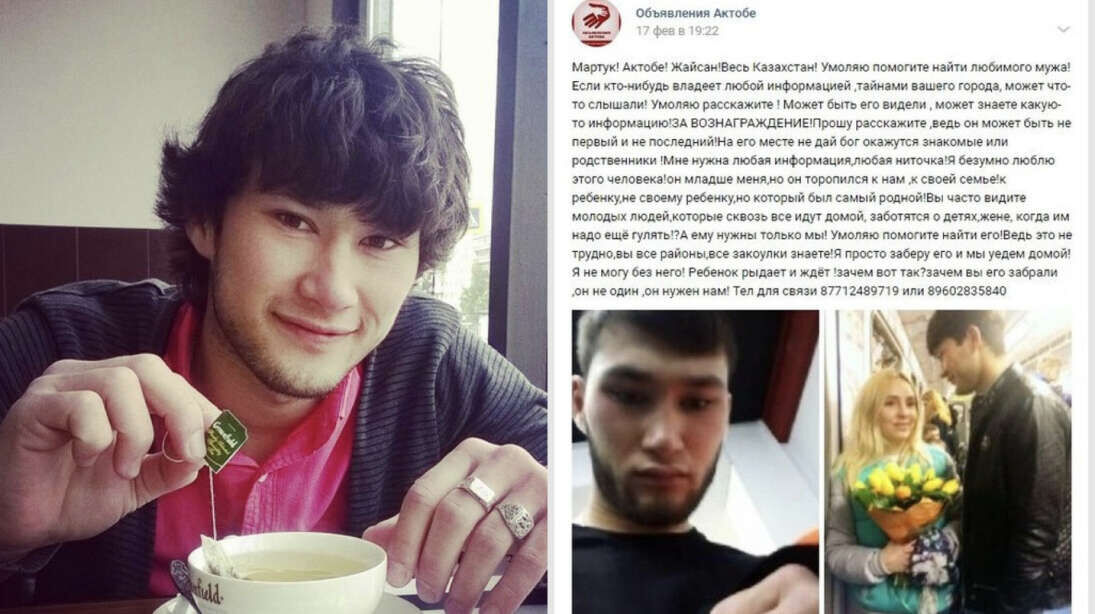Click the phone number 89602835840
This screenshot has width=1095, height=614.
[967, 291]
